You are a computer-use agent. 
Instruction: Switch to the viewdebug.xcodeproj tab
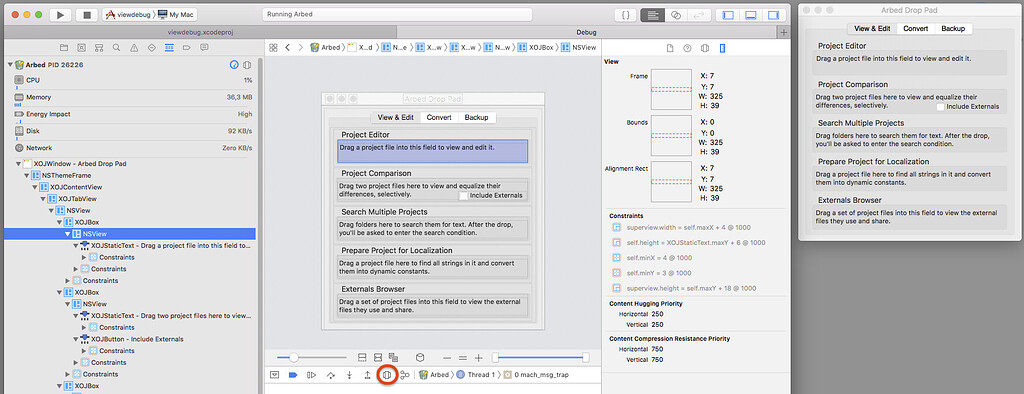pyautogui.click(x=199, y=32)
